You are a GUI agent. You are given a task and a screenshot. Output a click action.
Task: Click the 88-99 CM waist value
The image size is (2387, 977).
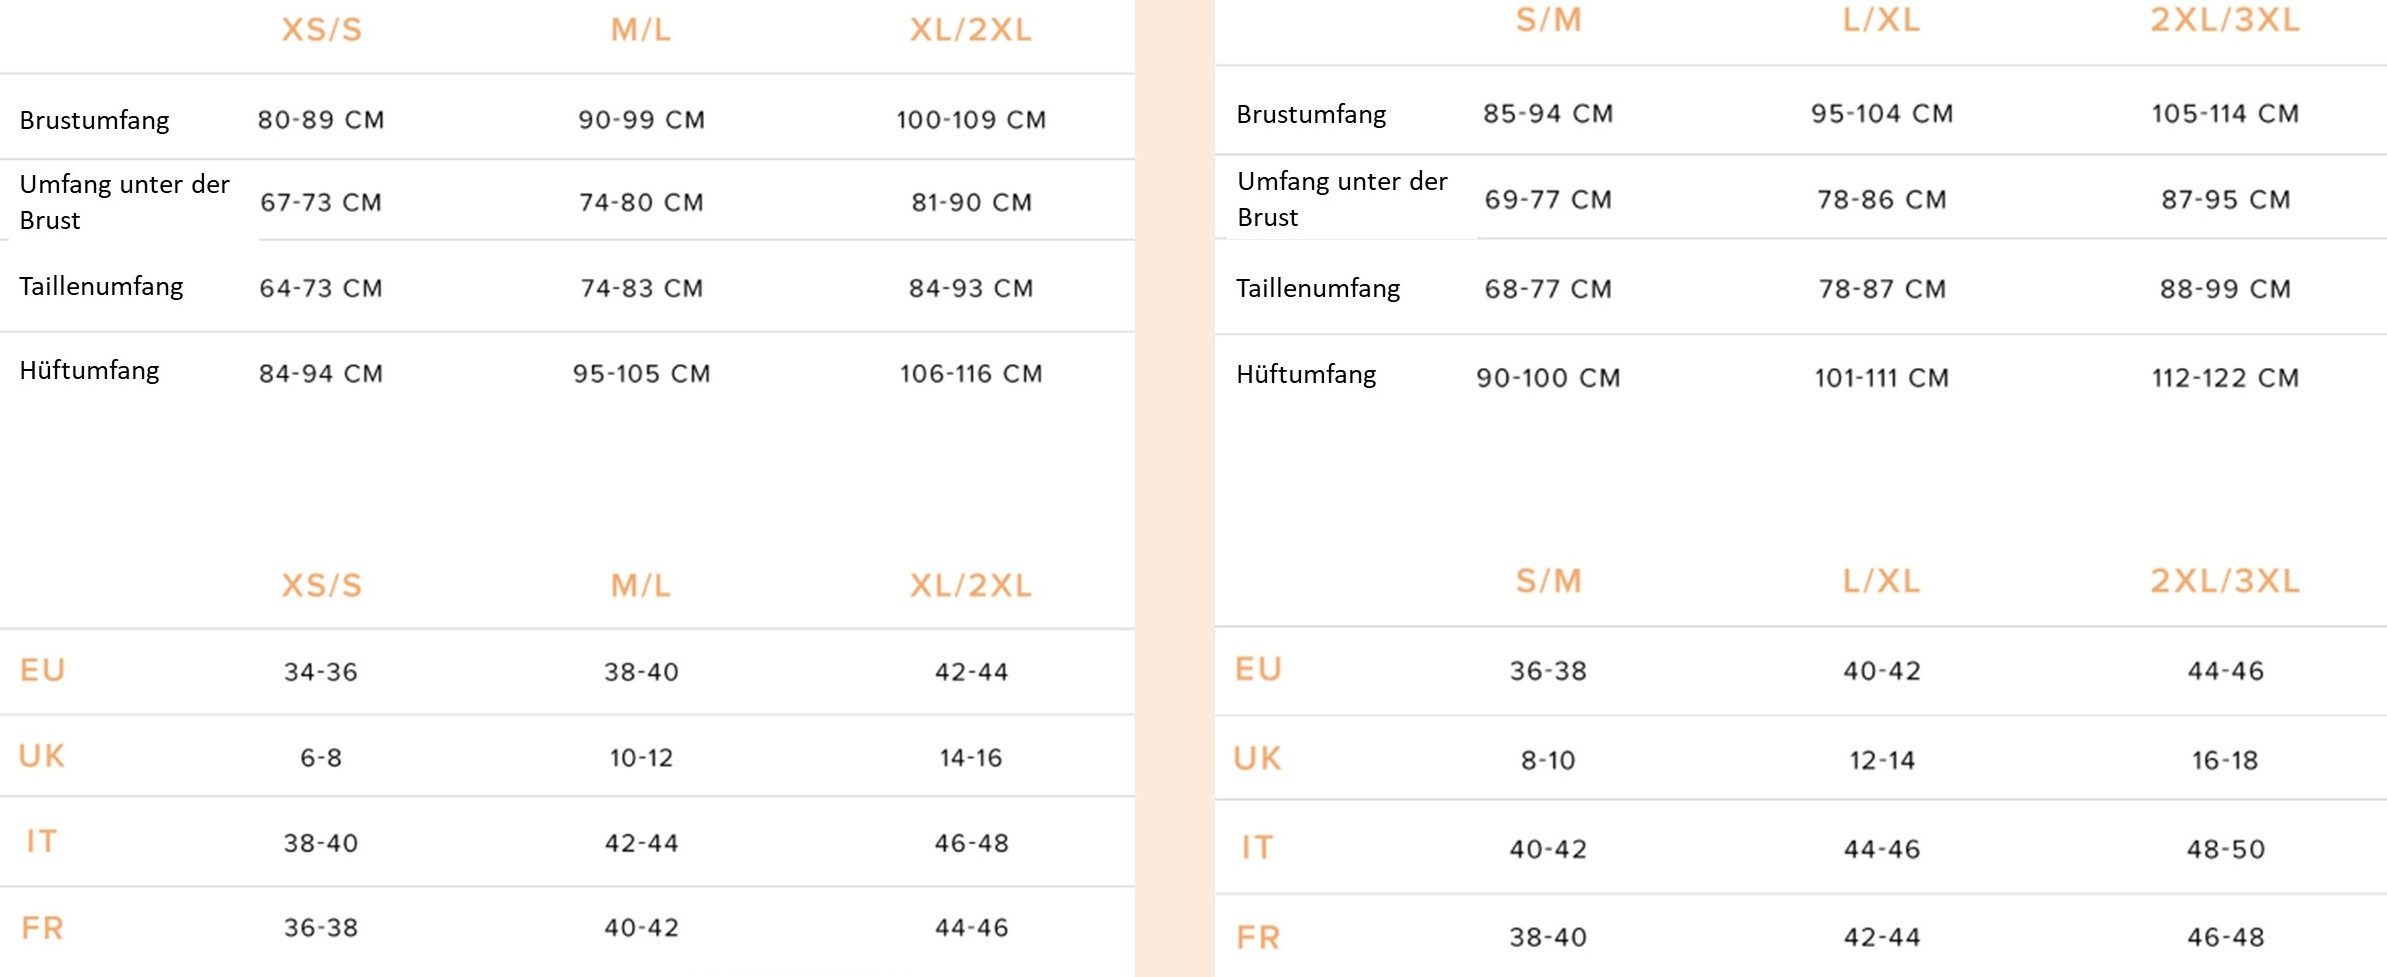click(x=2225, y=289)
